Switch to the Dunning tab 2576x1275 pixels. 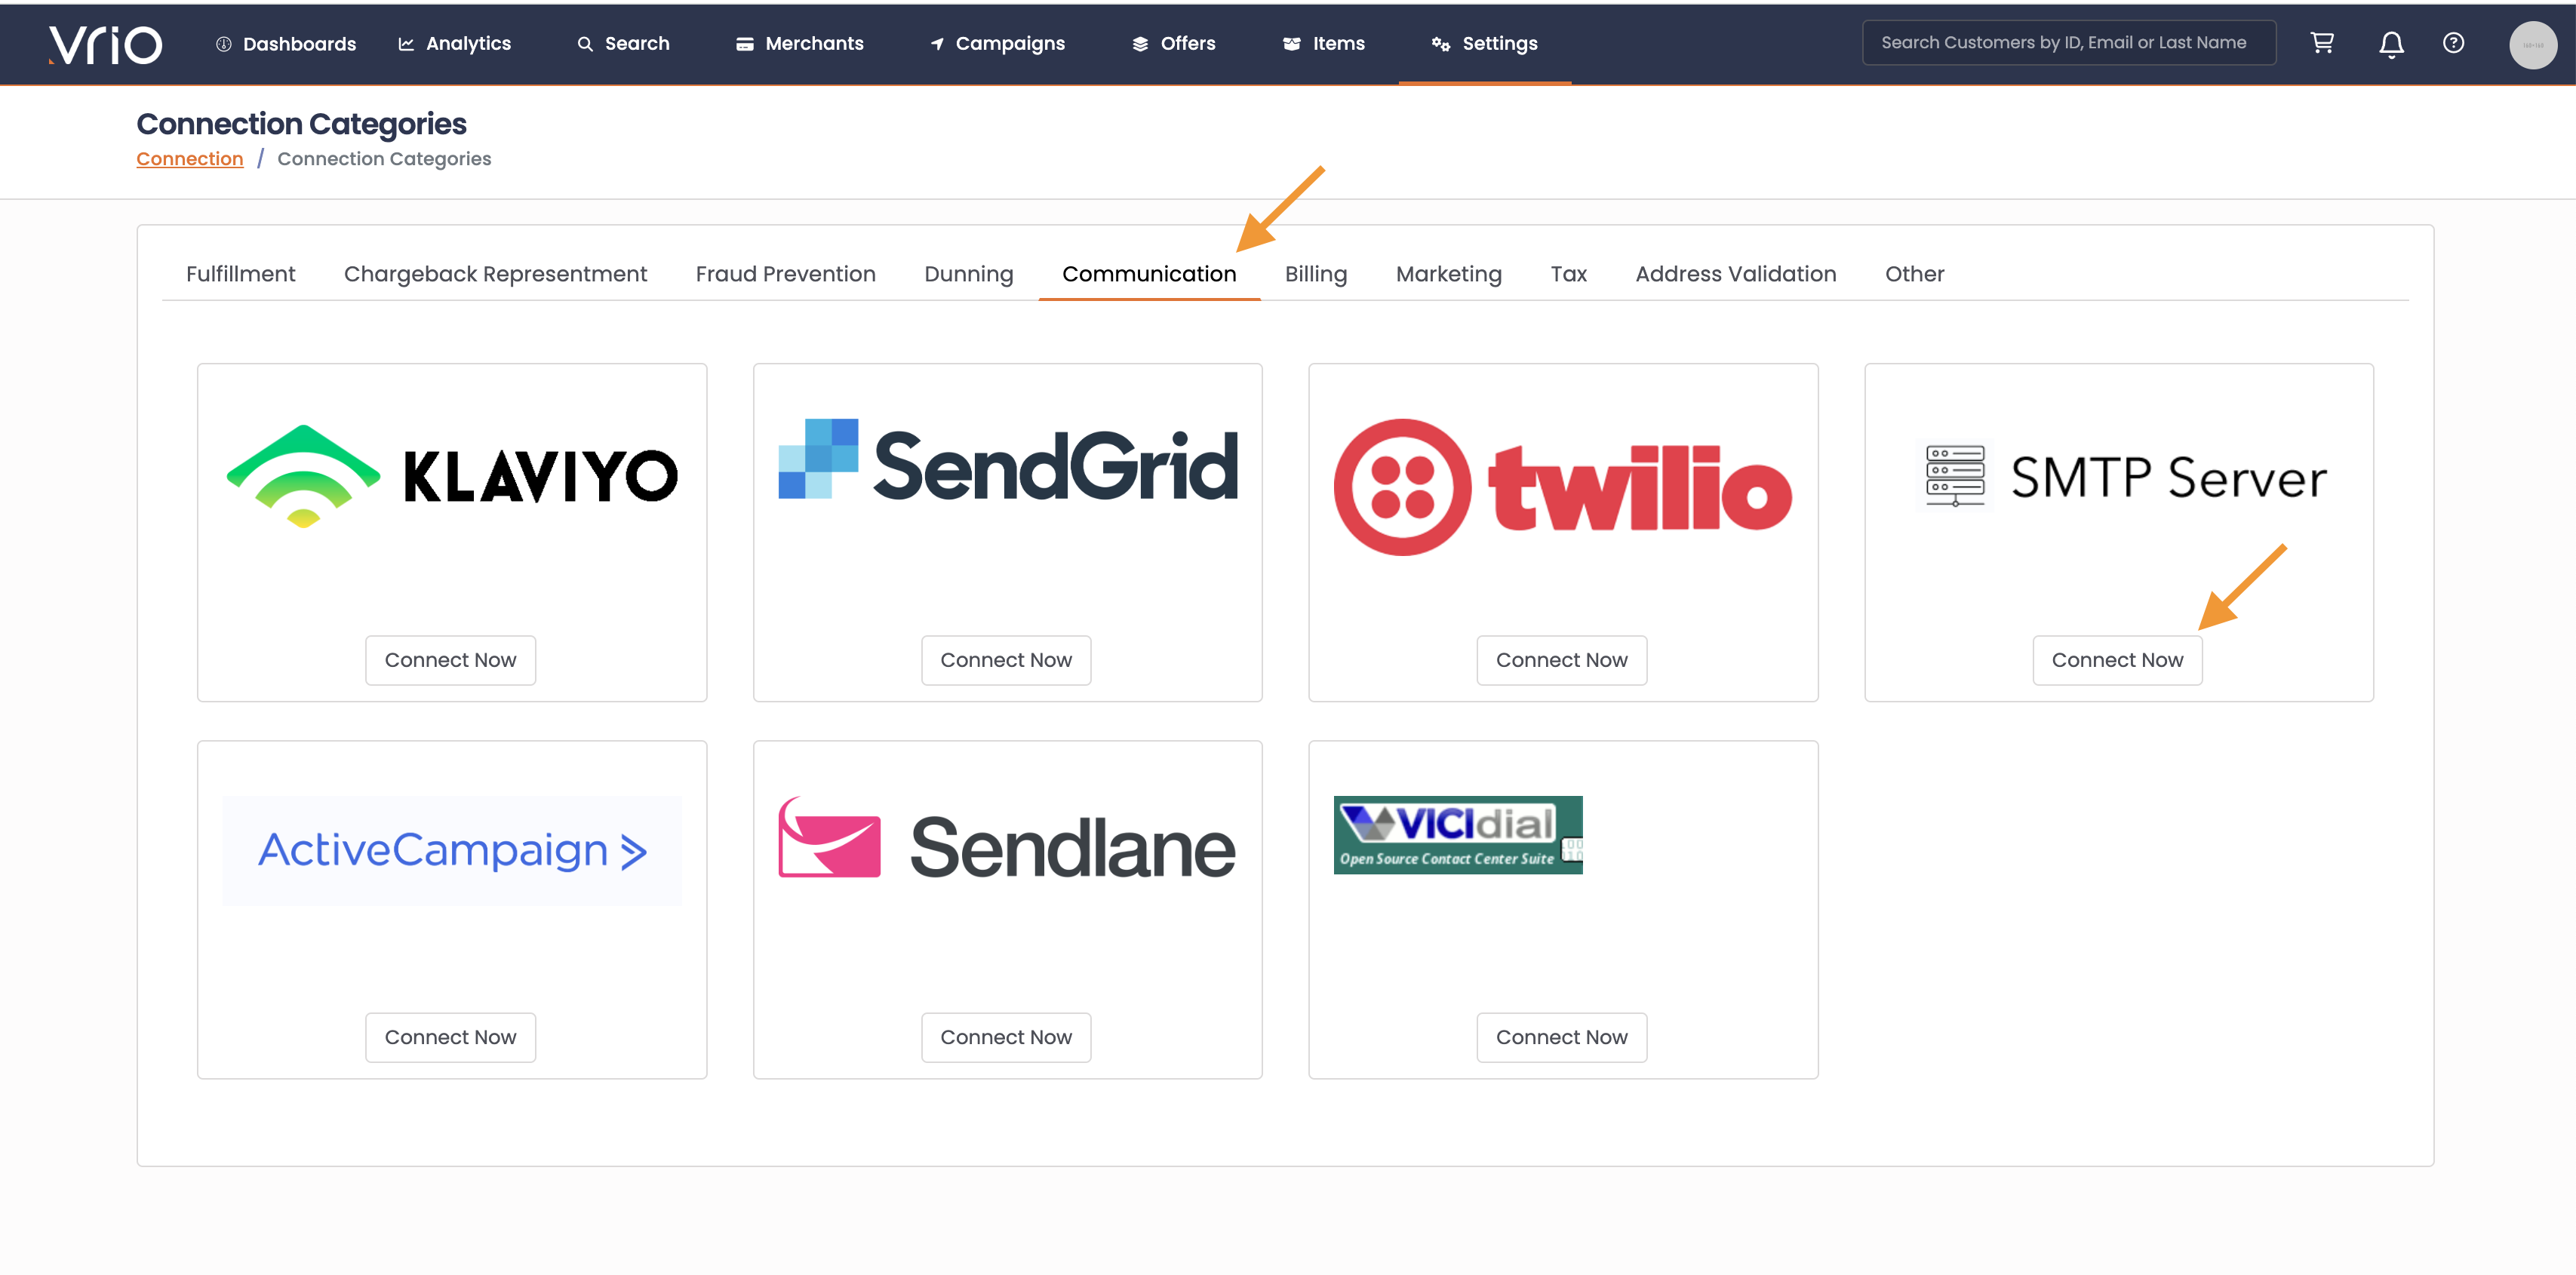click(968, 274)
